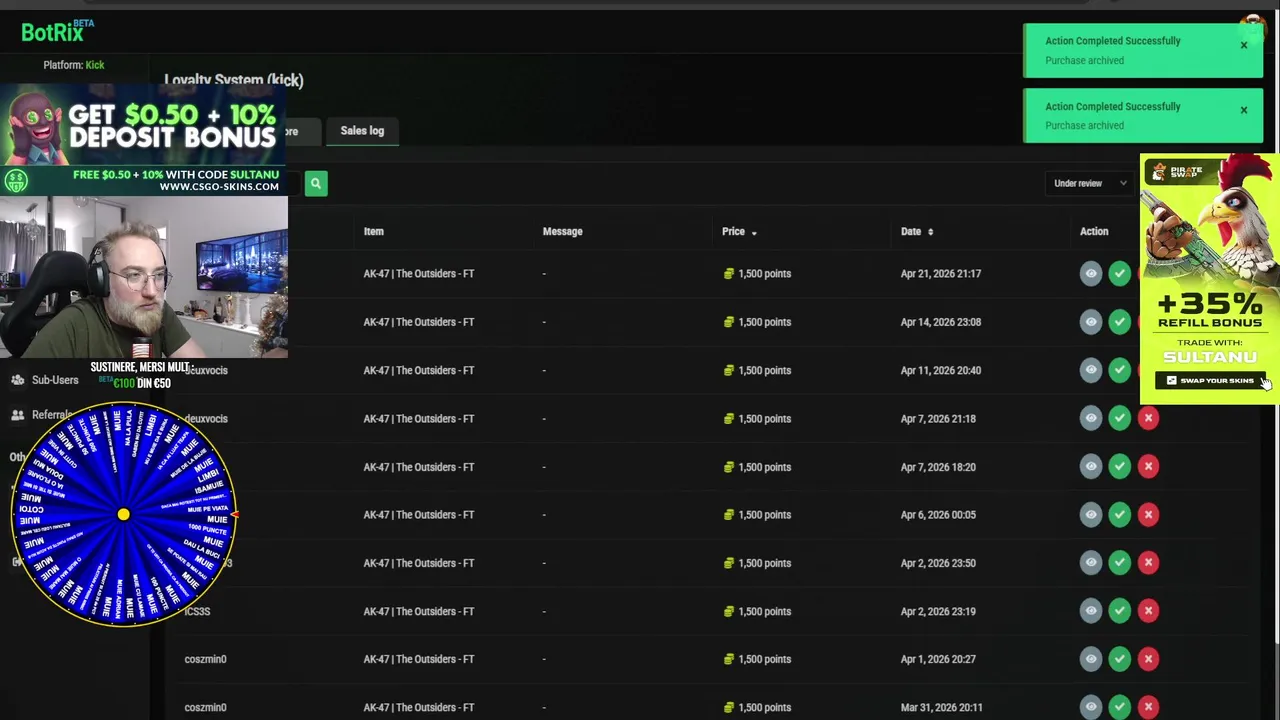This screenshot has width=1280, height=720.
Task: Click the green search button
Action: point(316,183)
